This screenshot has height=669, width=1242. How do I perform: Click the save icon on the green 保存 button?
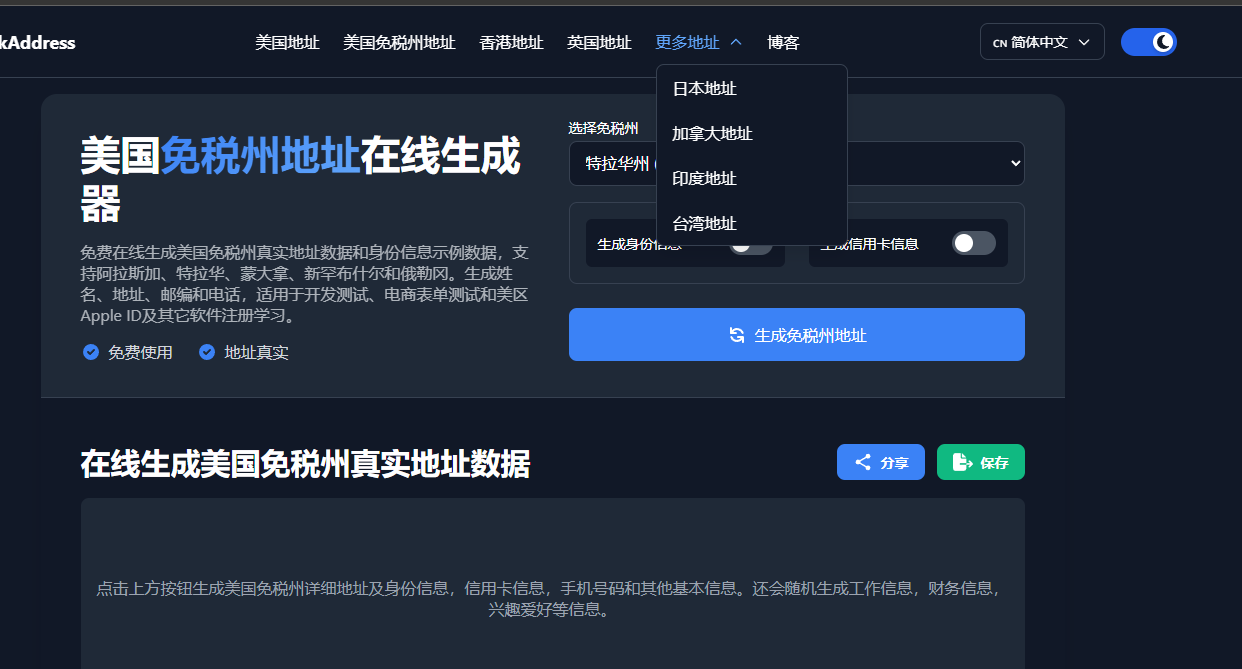tap(961, 461)
